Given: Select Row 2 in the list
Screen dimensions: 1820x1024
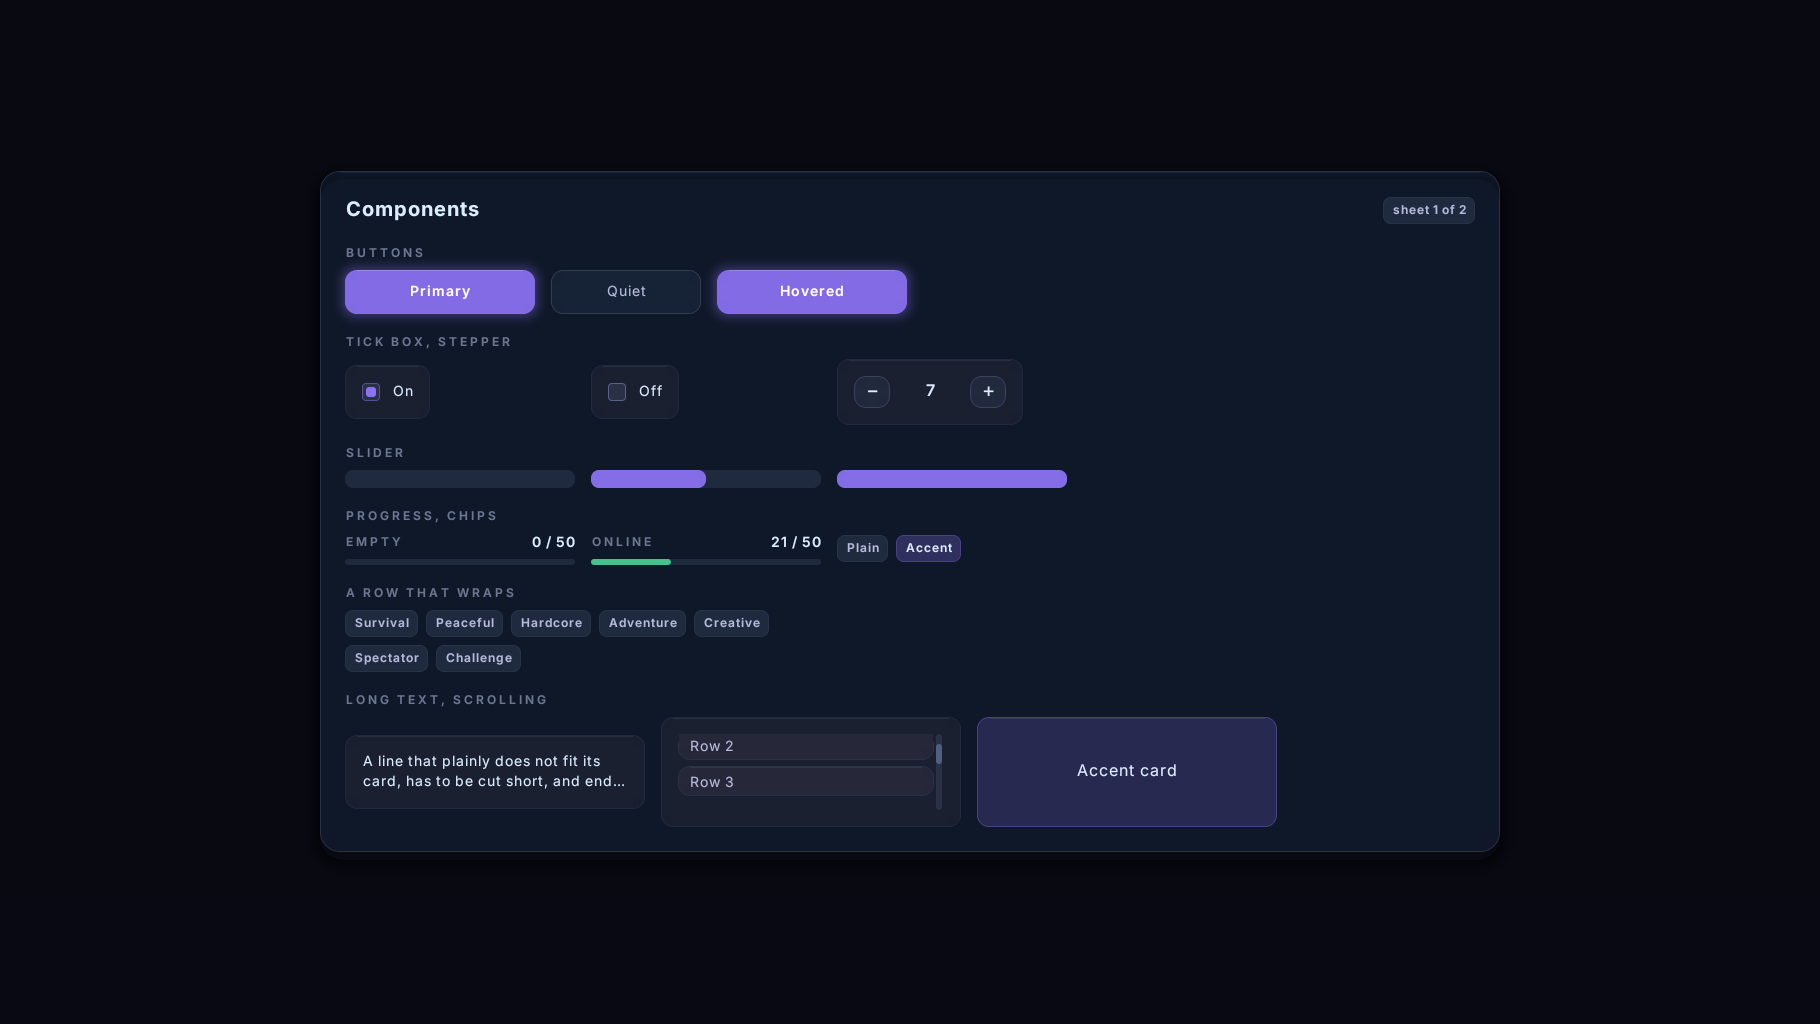Looking at the screenshot, I should (806, 746).
